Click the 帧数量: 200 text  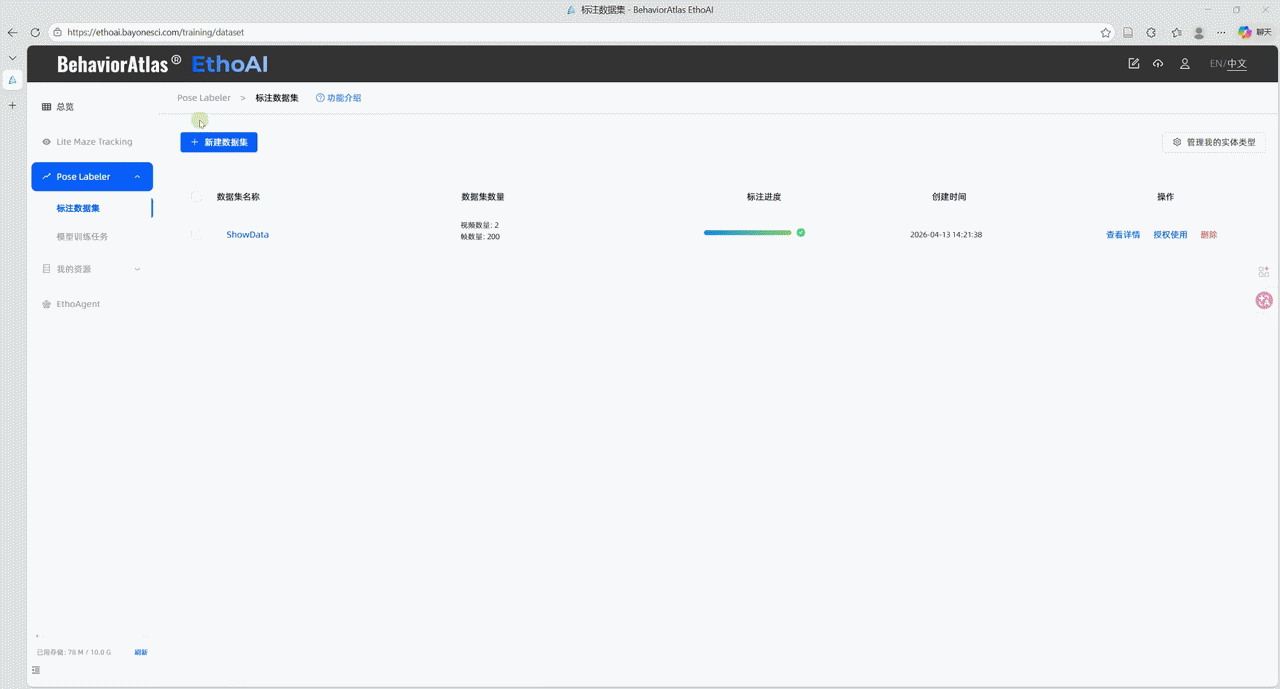(x=480, y=237)
